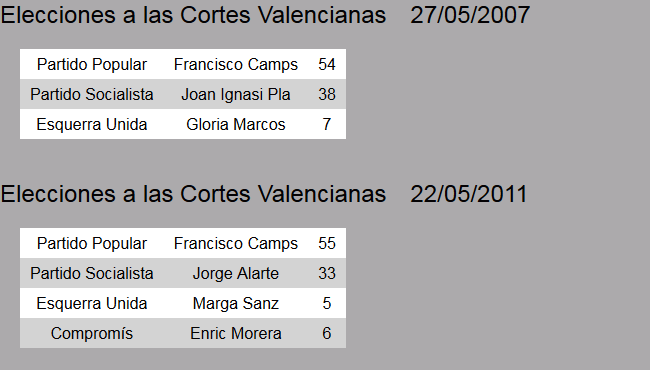The image size is (650, 370).
Task: Click the 2007 elections heading
Action: tap(265, 15)
